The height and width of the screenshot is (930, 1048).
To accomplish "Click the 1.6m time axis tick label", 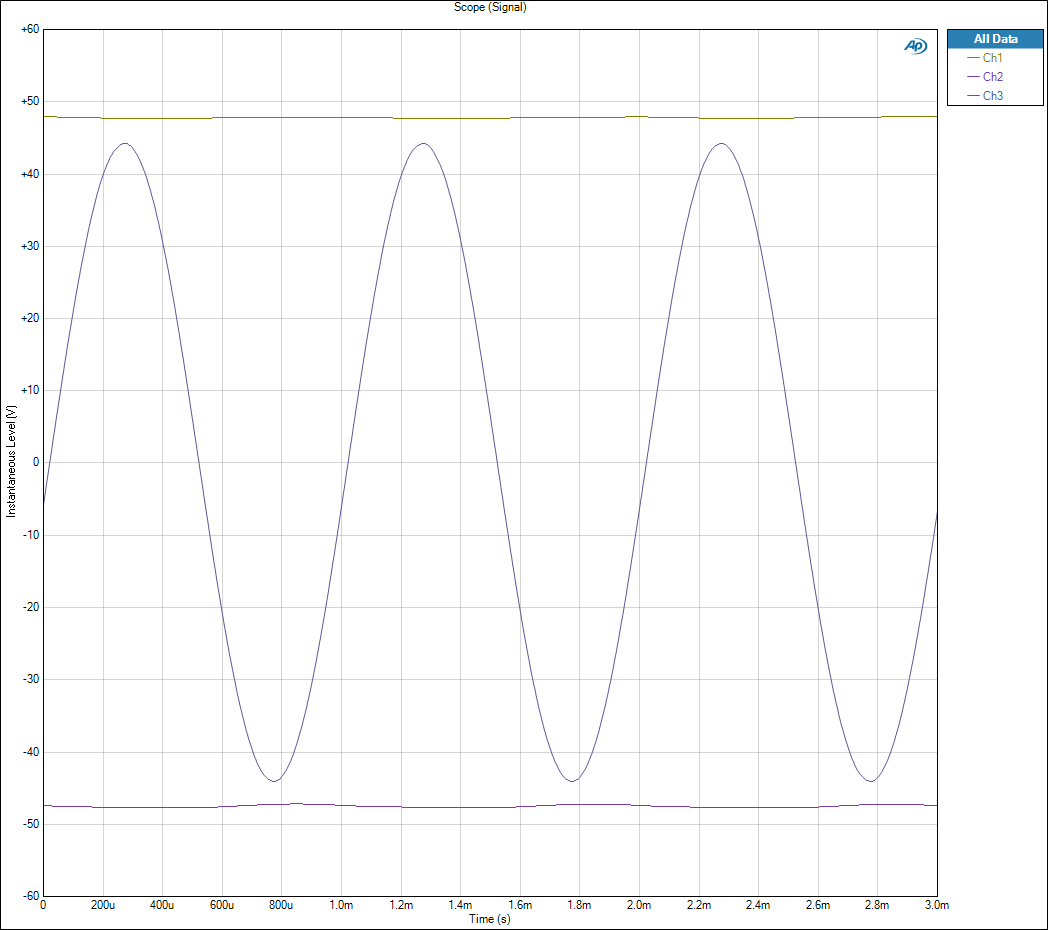I will point(520,905).
